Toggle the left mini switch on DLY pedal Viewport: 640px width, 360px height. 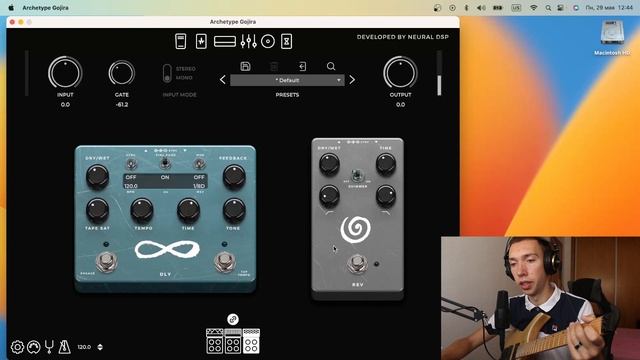tap(131, 164)
